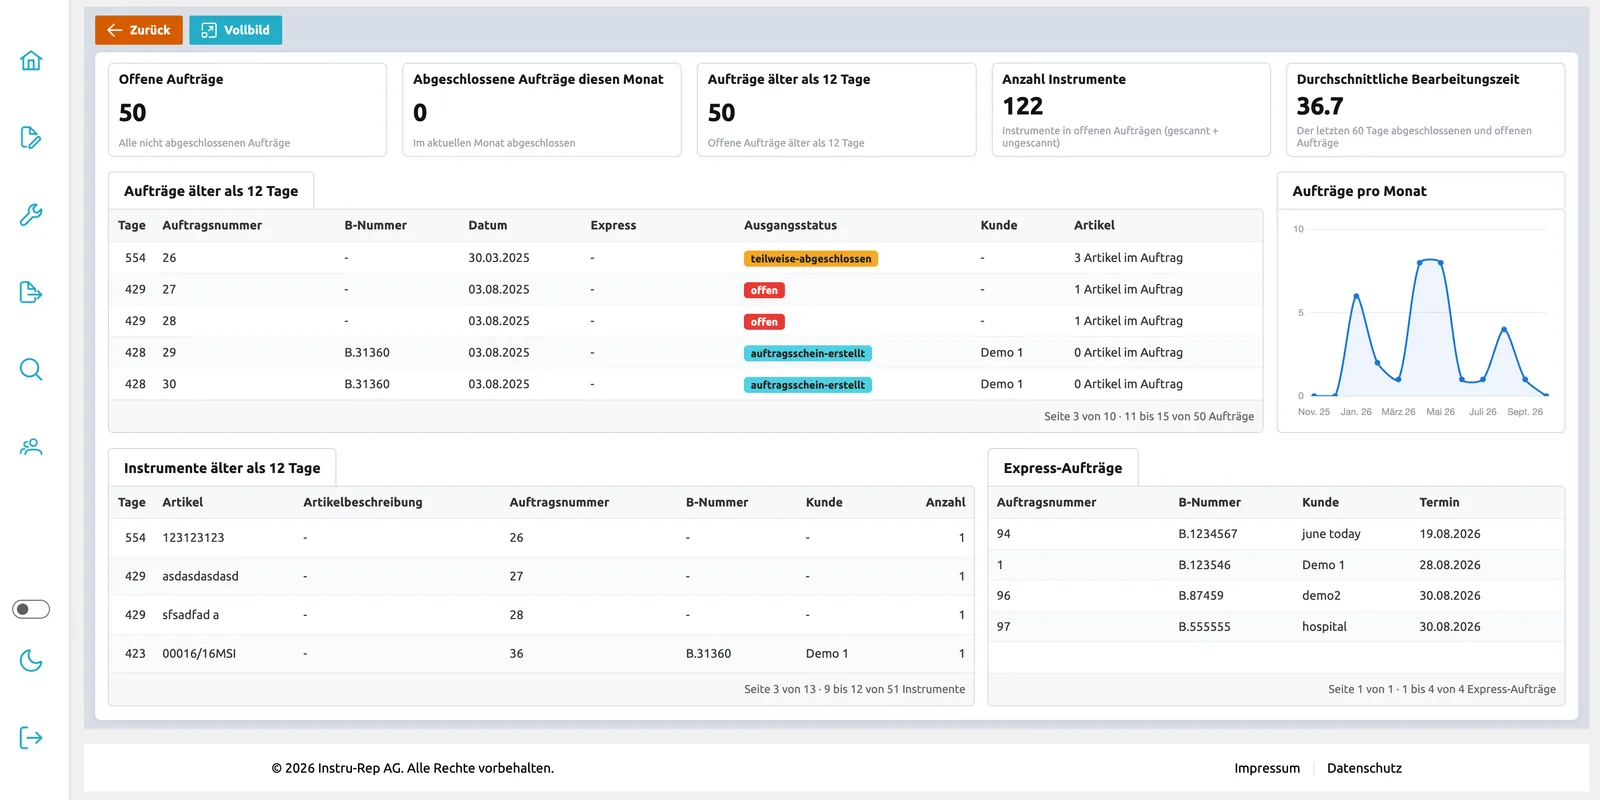
Task: Log out using the exit icon
Action: (x=31, y=738)
